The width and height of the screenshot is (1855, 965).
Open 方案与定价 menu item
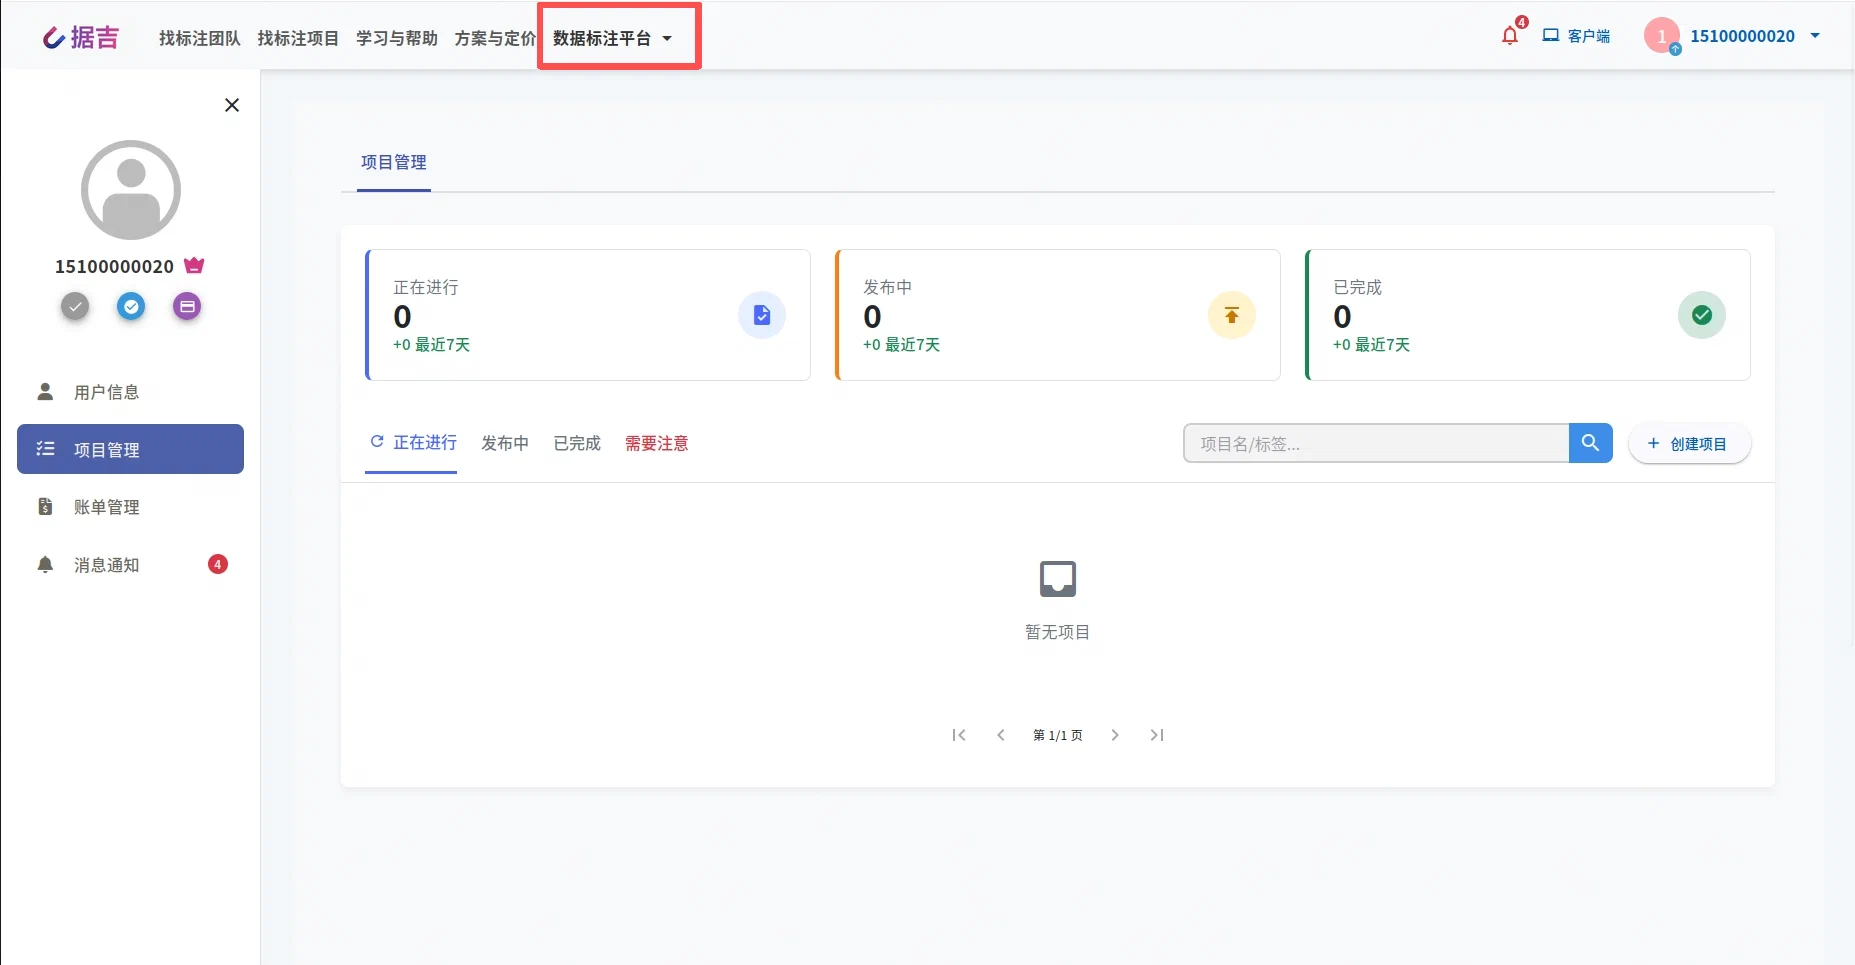point(495,38)
